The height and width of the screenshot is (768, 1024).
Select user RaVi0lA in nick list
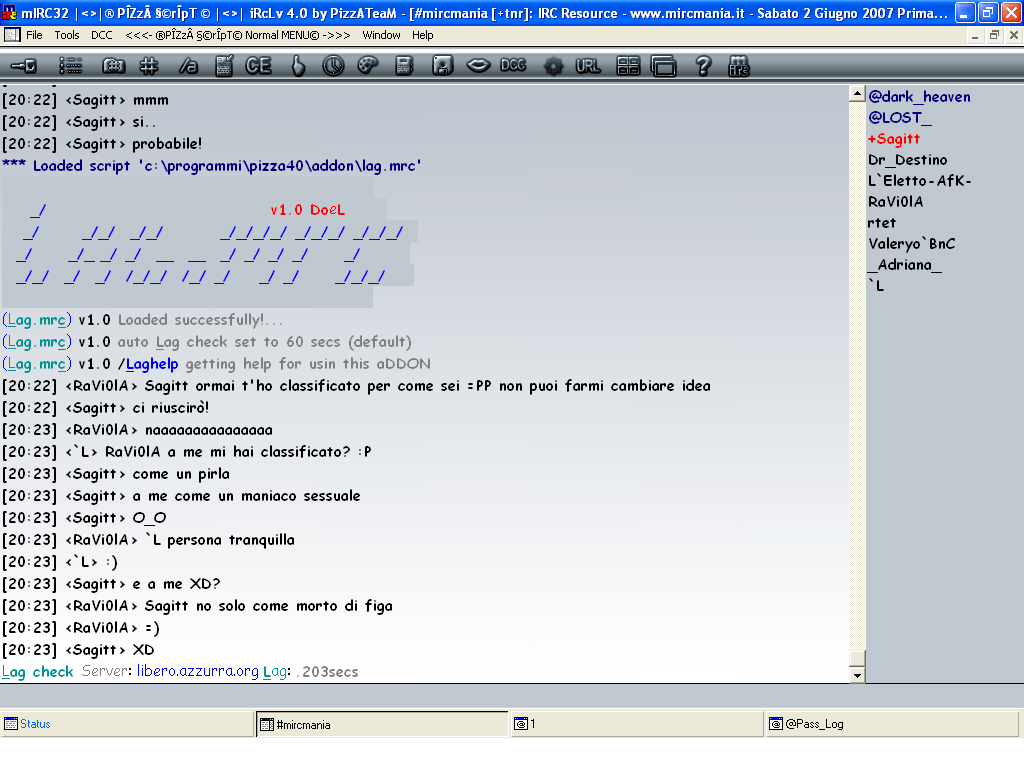[895, 202]
